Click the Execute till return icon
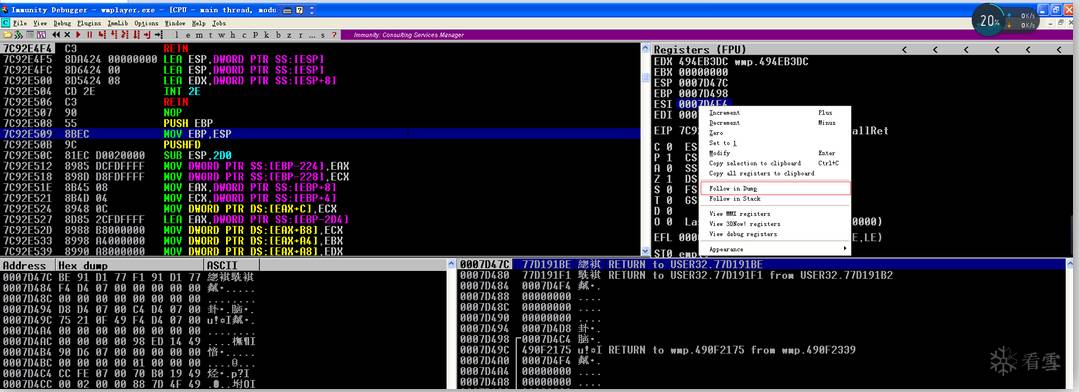The width and height of the screenshot is (1079, 392). coord(147,35)
